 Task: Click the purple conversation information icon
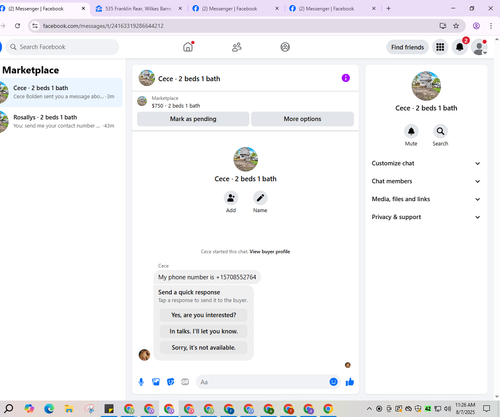click(x=346, y=78)
